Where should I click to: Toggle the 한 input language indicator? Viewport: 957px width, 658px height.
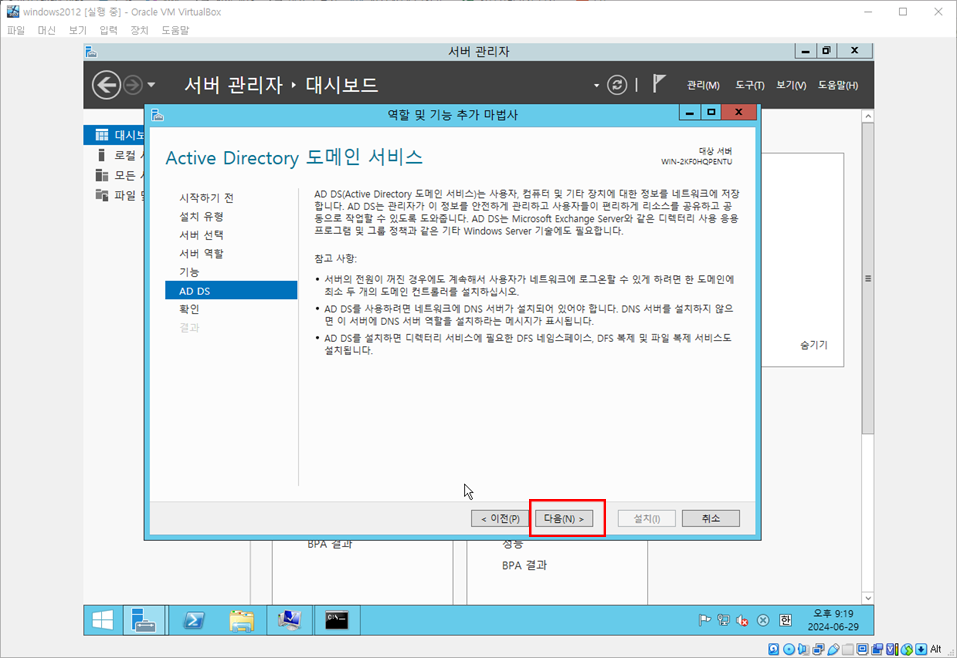tap(785, 620)
